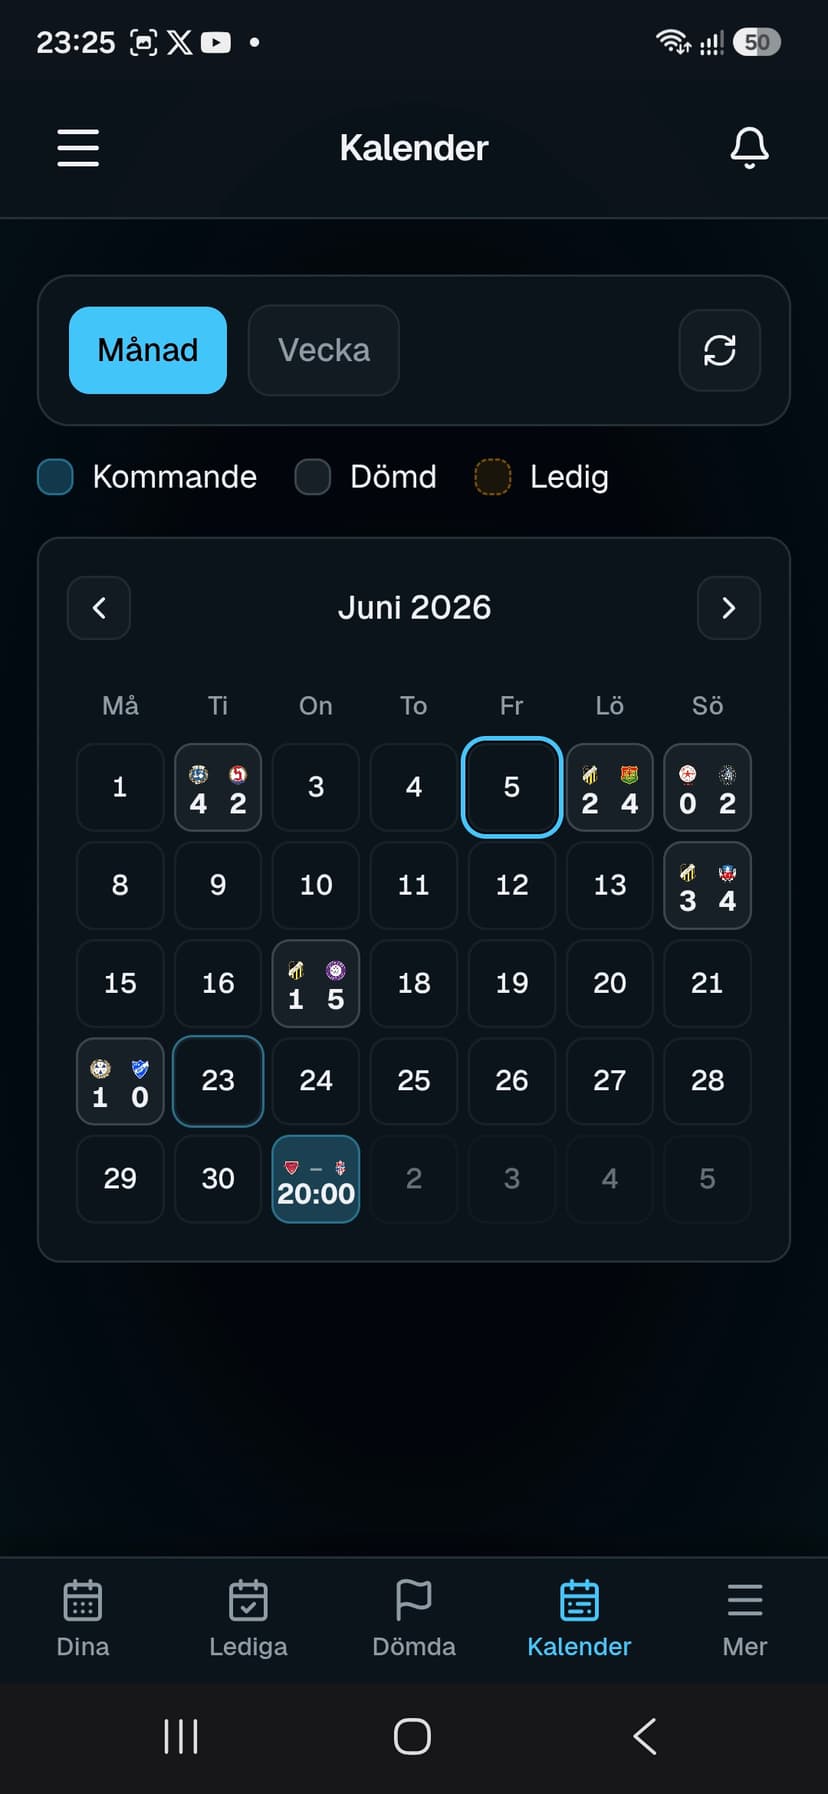Click Ledig legend color swatch
Viewport: 828px width, 1794px height.
pos(492,477)
